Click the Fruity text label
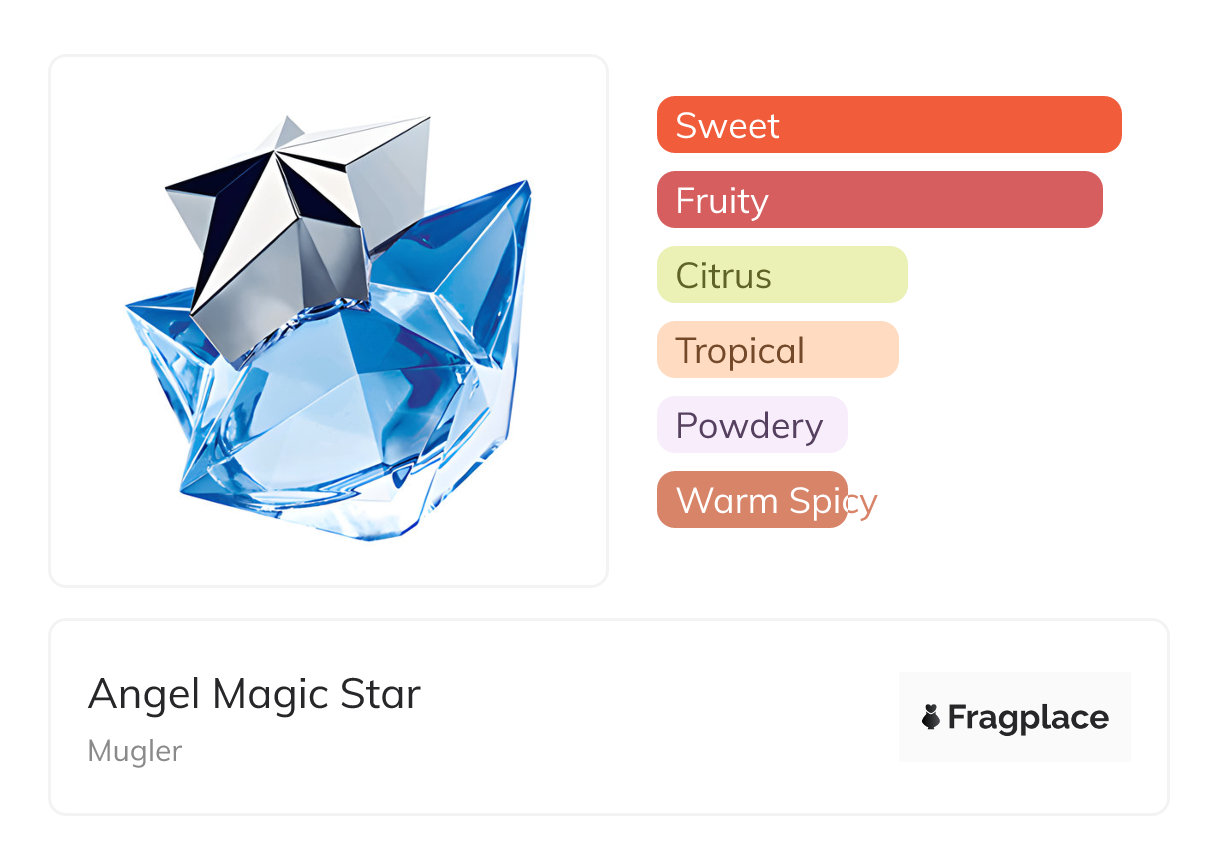The height and width of the screenshot is (864, 1218). (x=722, y=201)
